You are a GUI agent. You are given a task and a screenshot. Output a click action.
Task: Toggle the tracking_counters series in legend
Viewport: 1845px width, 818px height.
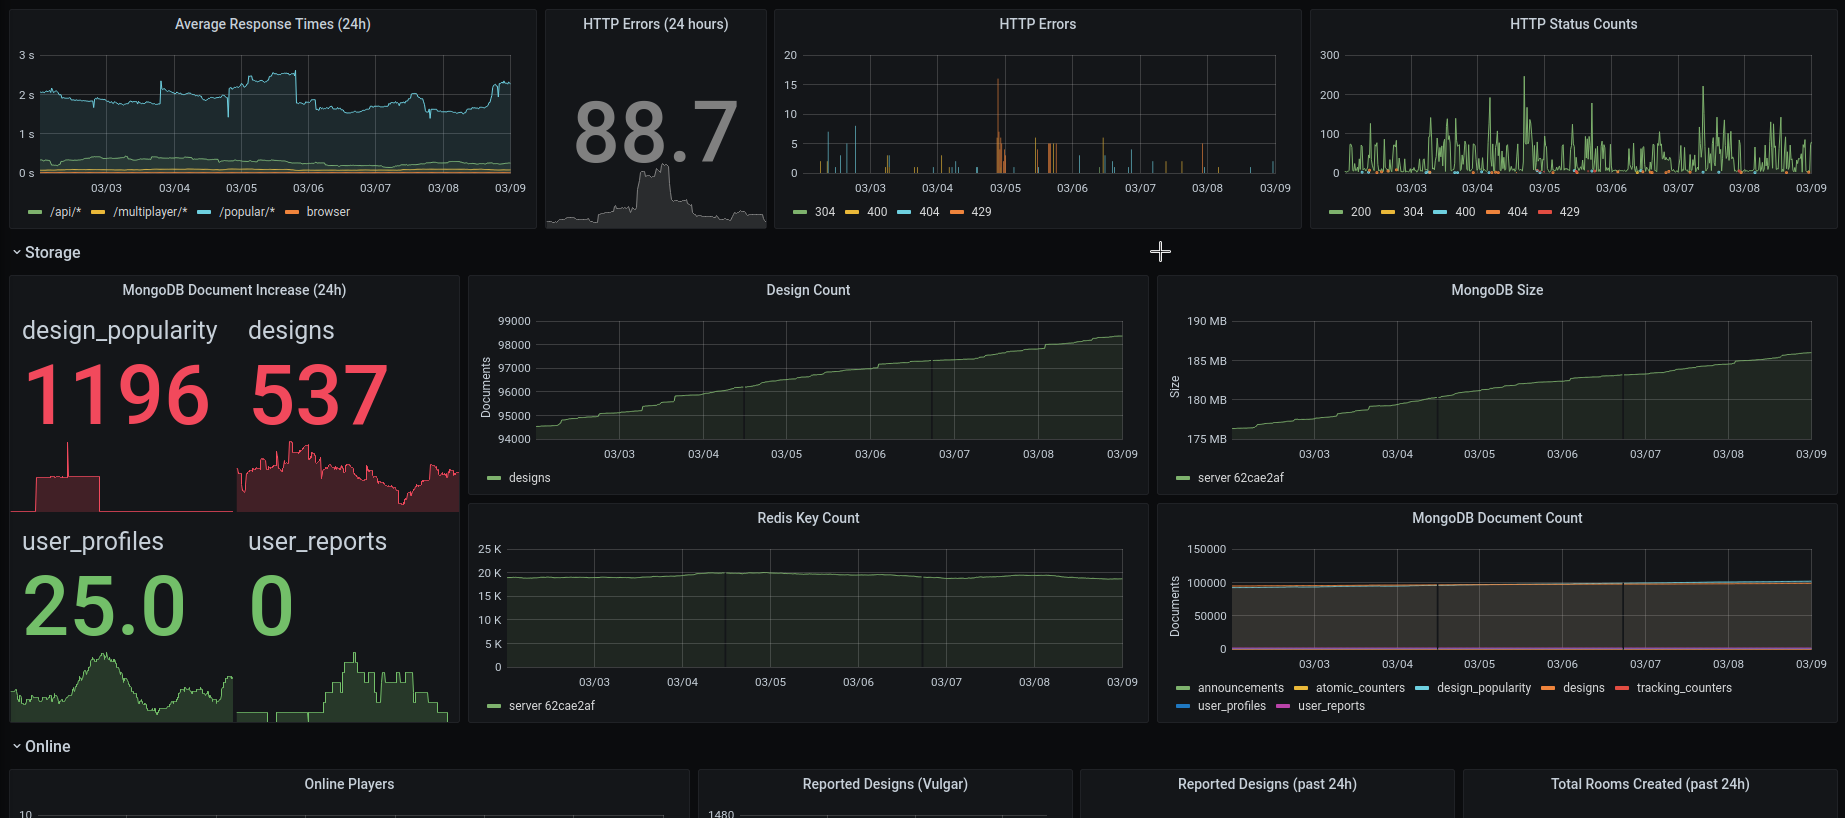pos(1684,688)
